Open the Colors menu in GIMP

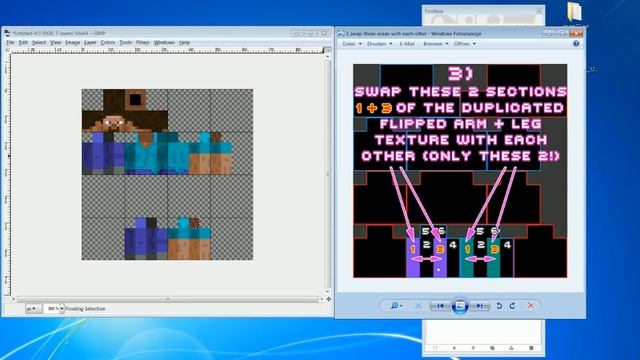pos(108,42)
